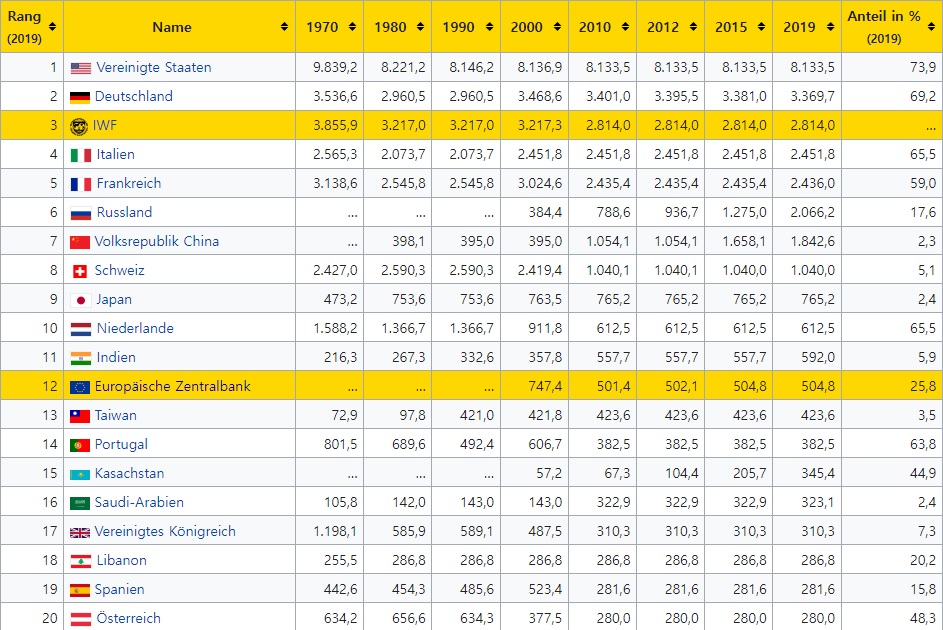Select the Europäische Zentralbank name text
The width and height of the screenshot is (943, 630).
coord(173,386)
